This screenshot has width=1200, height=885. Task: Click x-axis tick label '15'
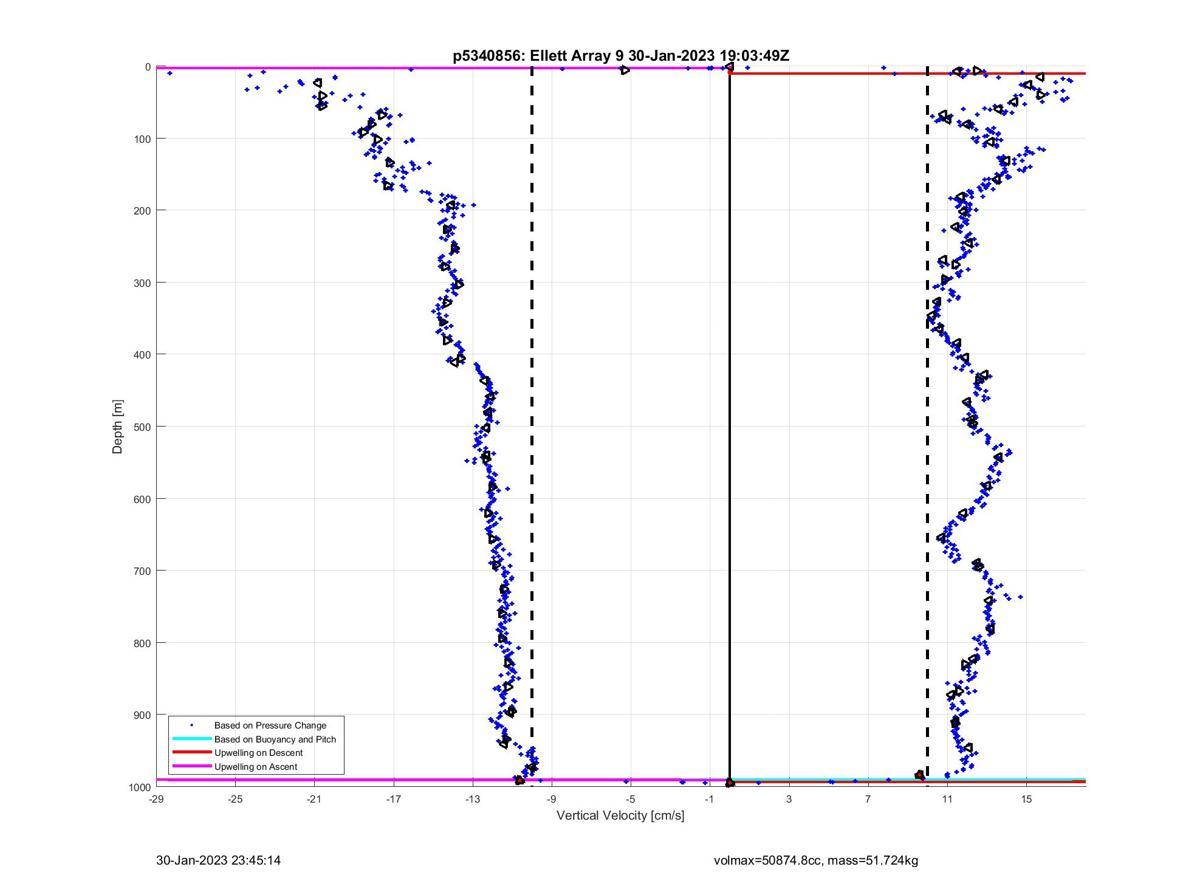(1026, 798)
